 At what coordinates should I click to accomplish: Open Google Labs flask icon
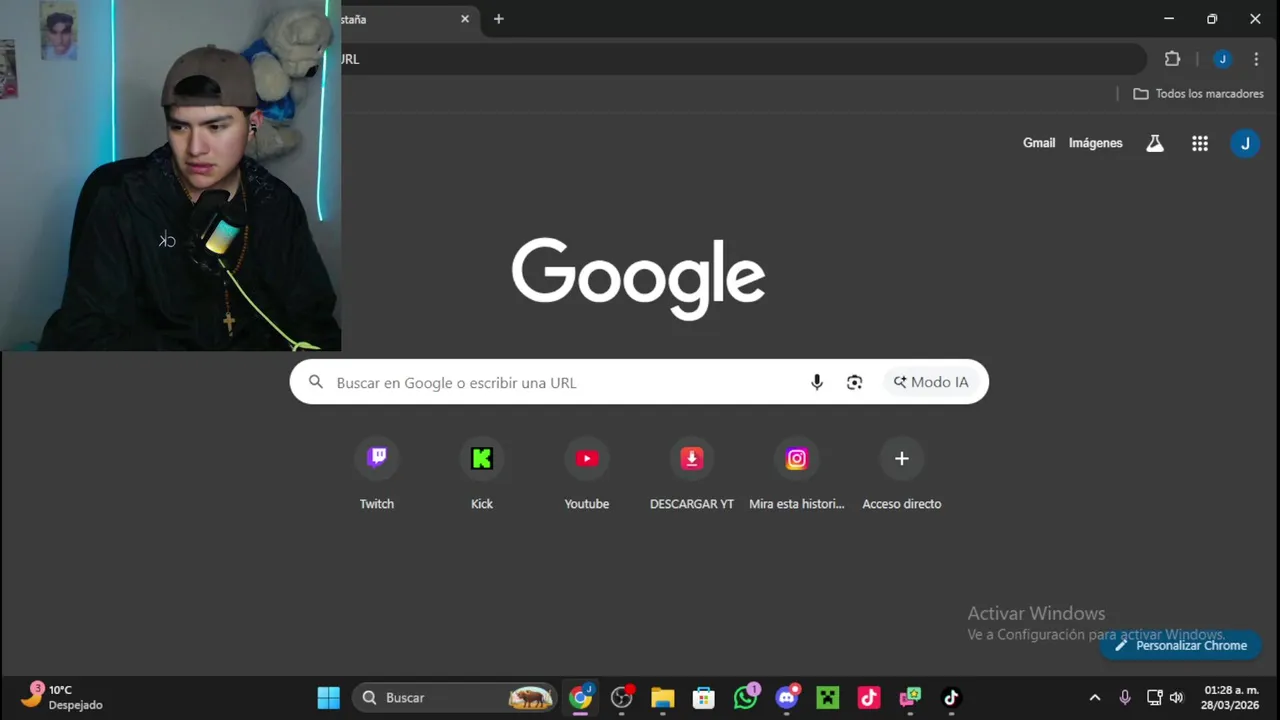[x=1155, y=143]
